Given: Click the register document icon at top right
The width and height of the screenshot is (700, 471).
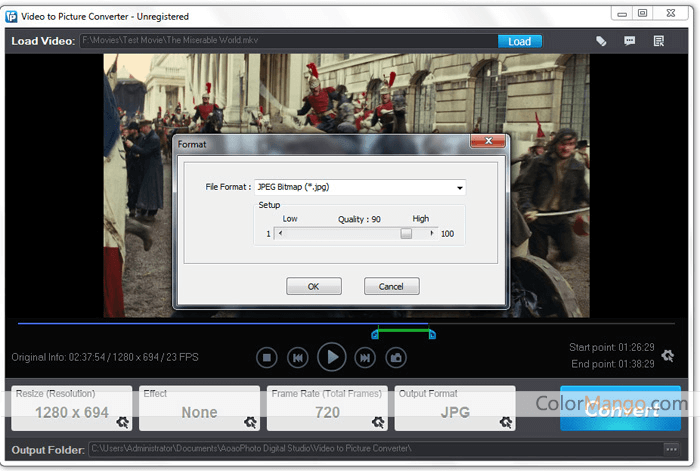Looking at the screenshot, I should click(659, 41).
